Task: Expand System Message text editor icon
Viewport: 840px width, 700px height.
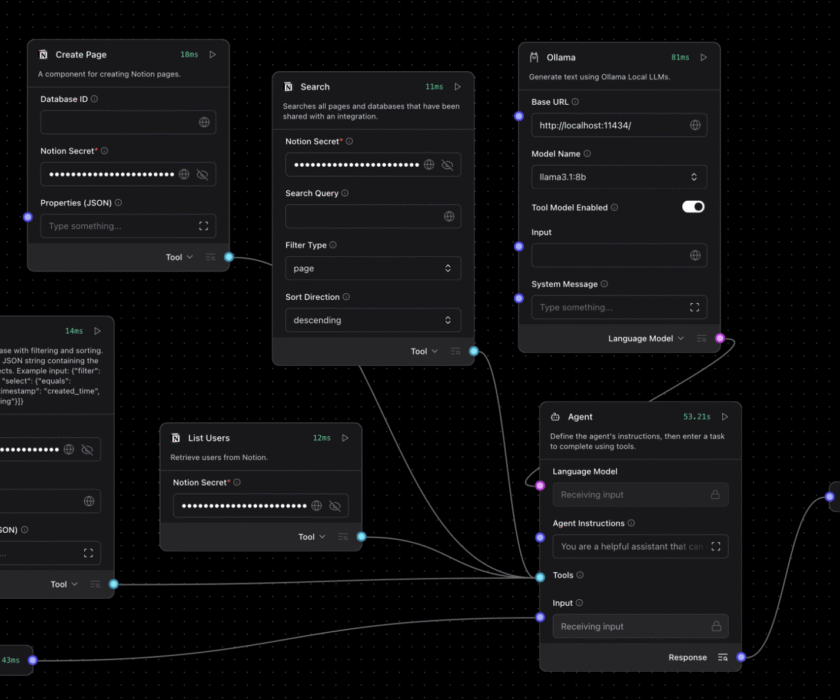Action: point(695,307)
